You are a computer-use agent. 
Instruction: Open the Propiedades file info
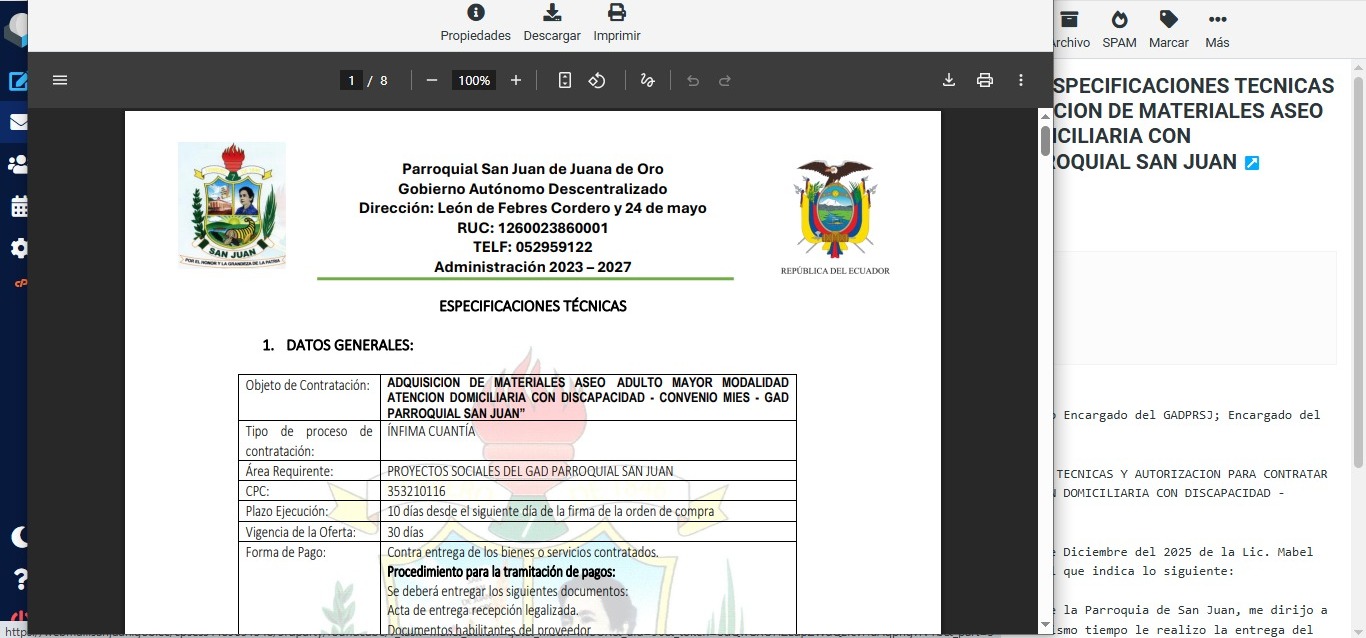pyautogui.click(x=476, y=23)
